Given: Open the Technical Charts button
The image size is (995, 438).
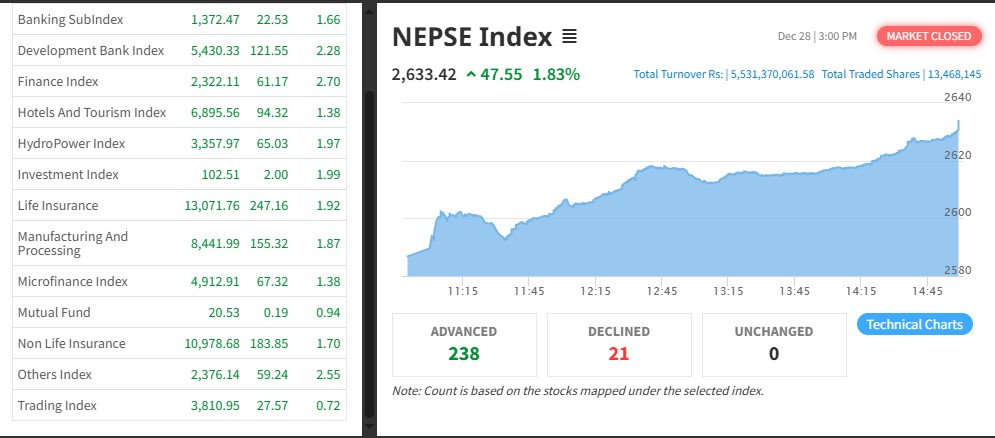Looking at the screenshot, I should click(914, 324).
